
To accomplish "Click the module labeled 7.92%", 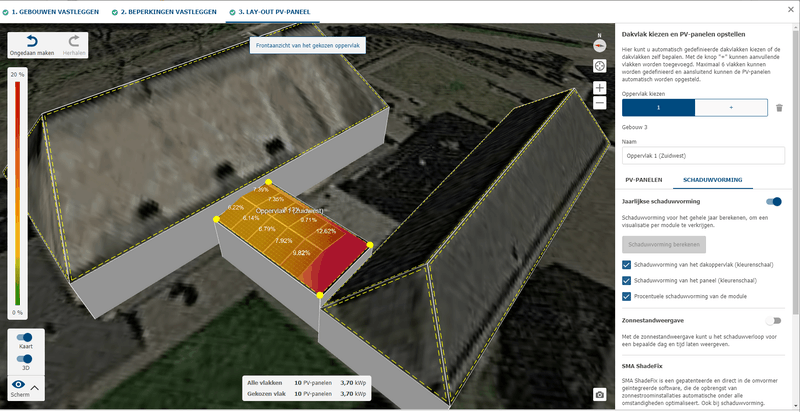I will click(283, 240).
